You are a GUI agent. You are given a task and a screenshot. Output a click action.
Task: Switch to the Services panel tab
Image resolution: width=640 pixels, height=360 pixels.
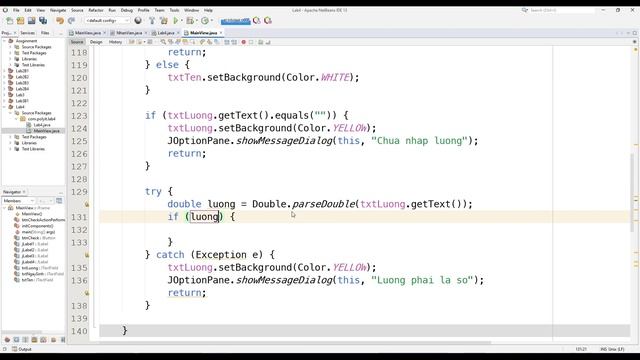27,33
